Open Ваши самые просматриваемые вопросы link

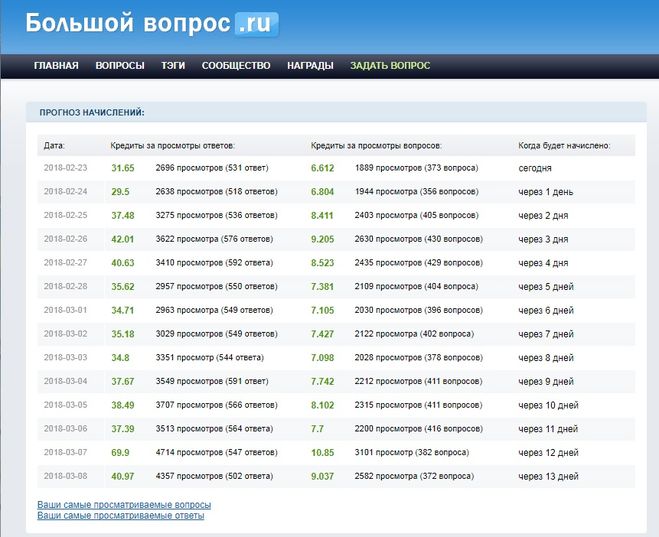[x=124, y=505]
